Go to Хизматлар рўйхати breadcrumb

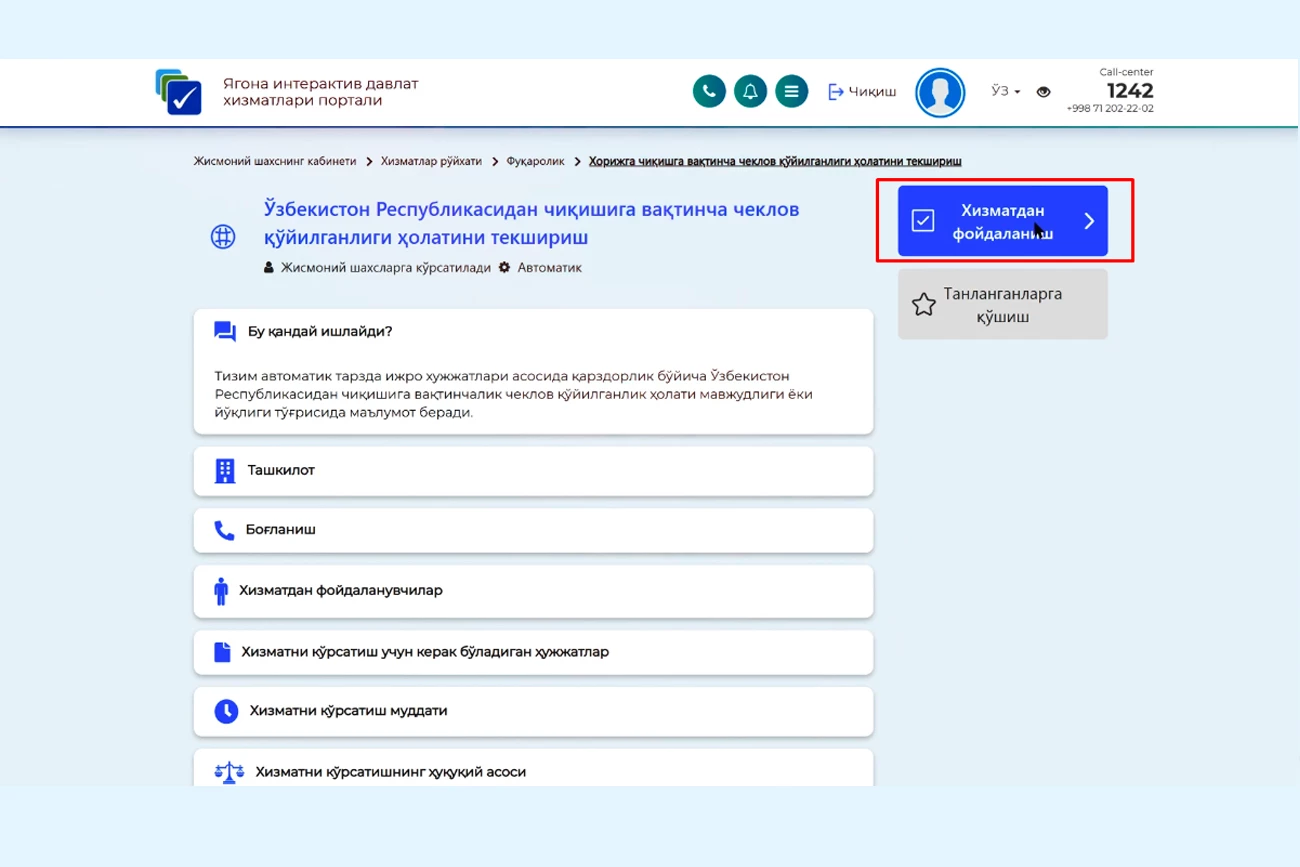pyautogui.click(x=431, y=161)
